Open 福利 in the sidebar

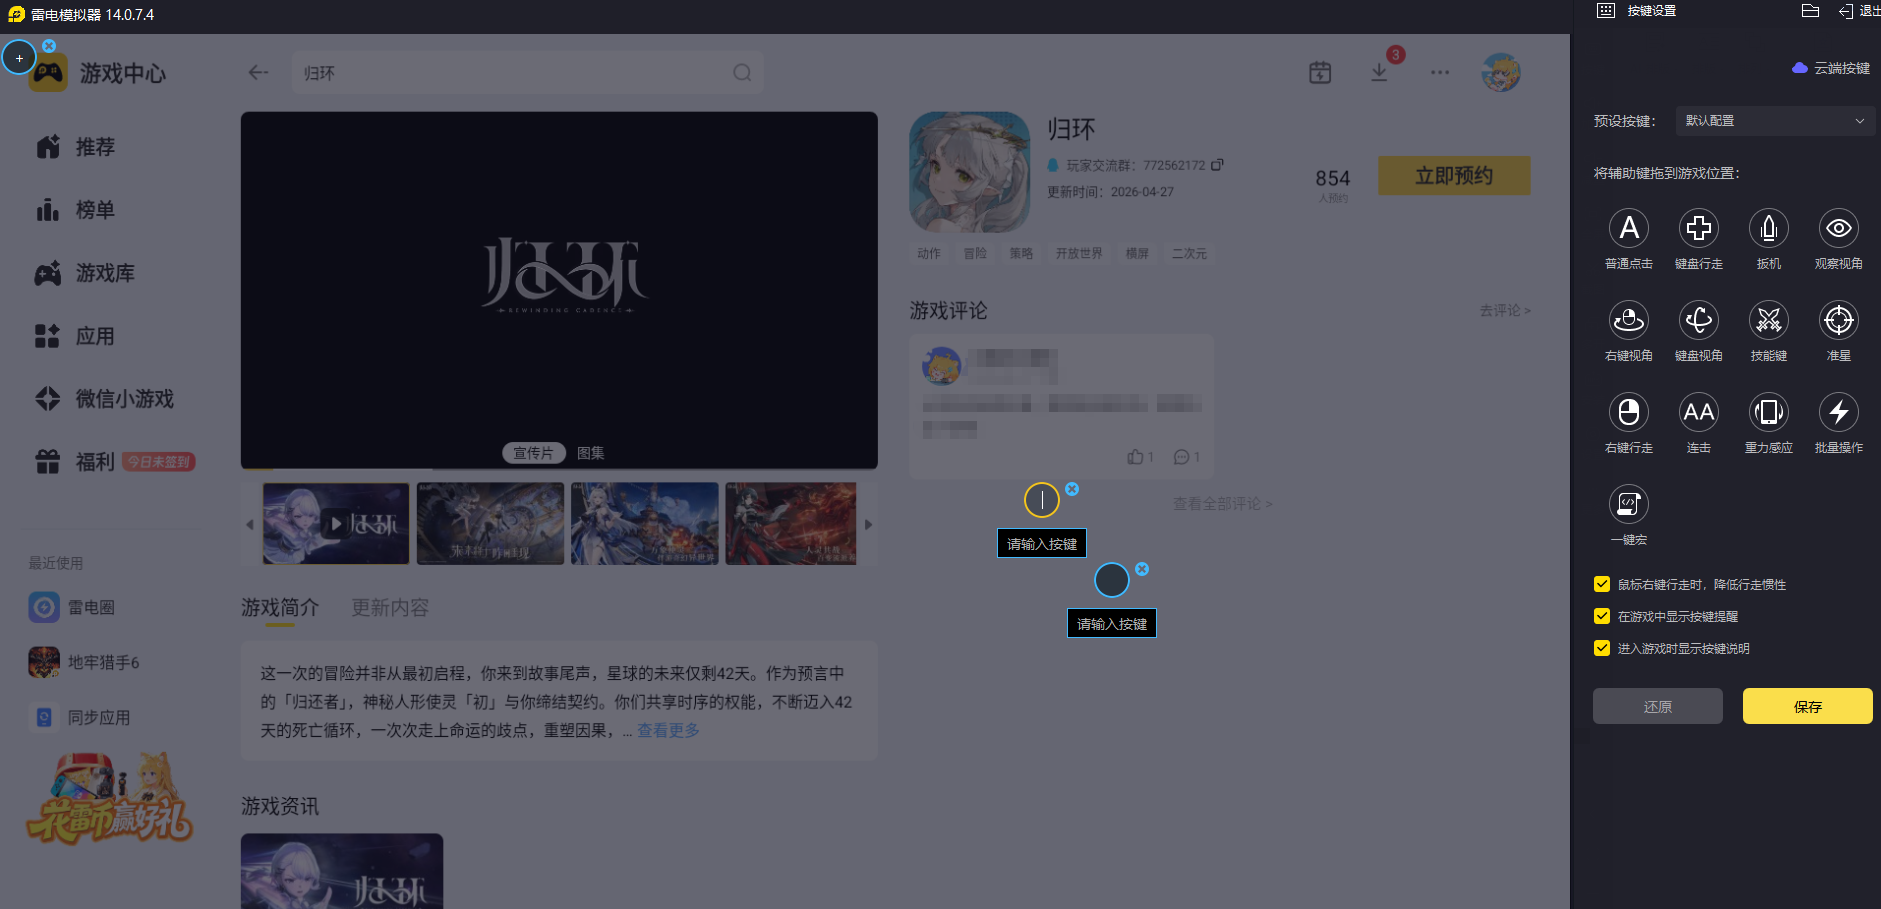point(76,462)
